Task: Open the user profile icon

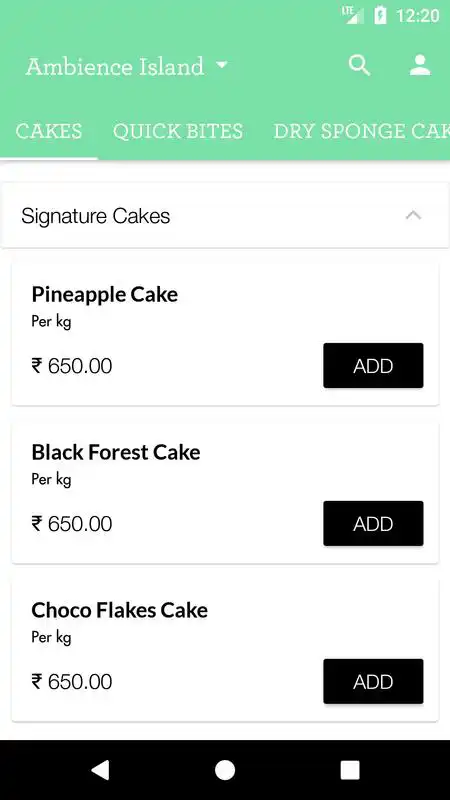Action: (x=420, y=65)
